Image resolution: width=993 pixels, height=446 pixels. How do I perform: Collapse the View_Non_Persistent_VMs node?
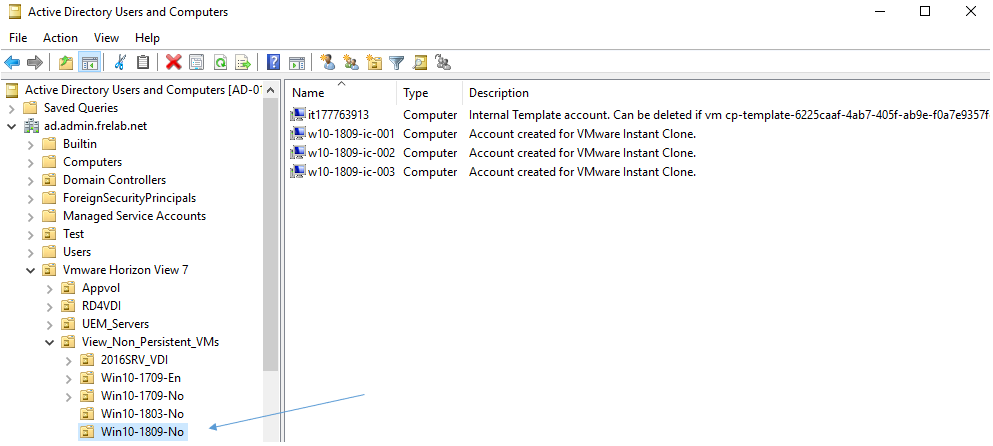tap(48, 342)
